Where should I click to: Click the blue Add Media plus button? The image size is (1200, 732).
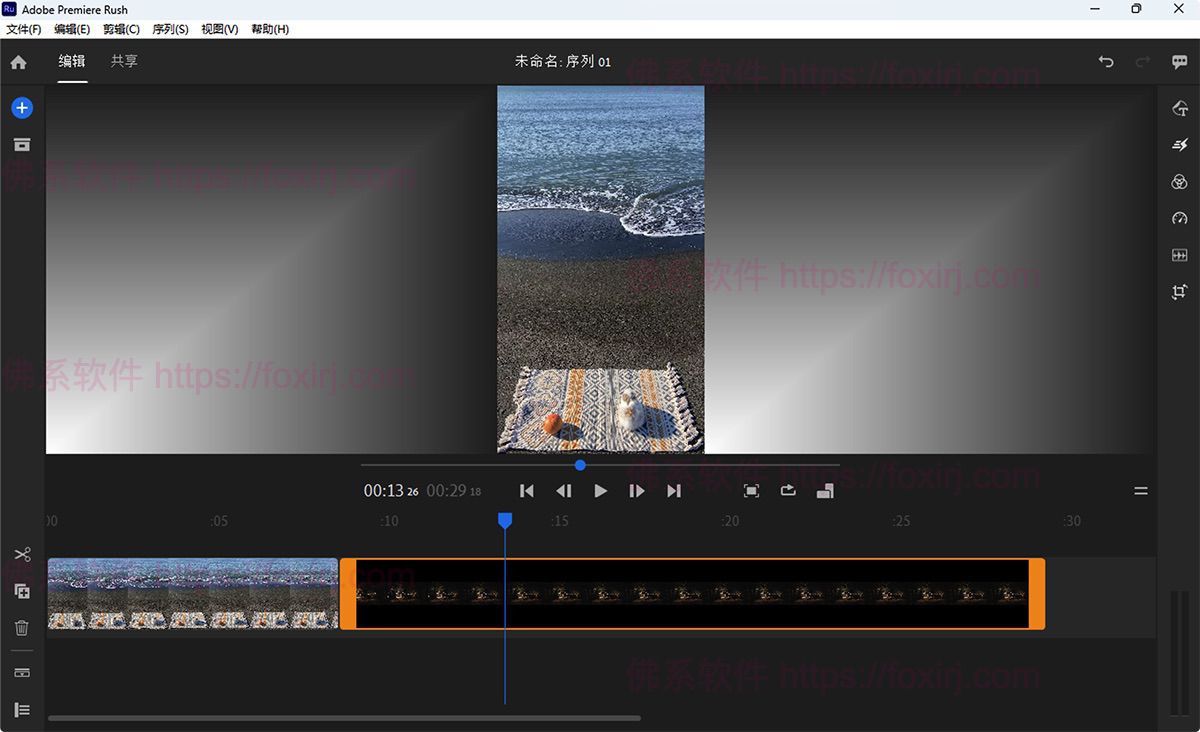(22, 108)
